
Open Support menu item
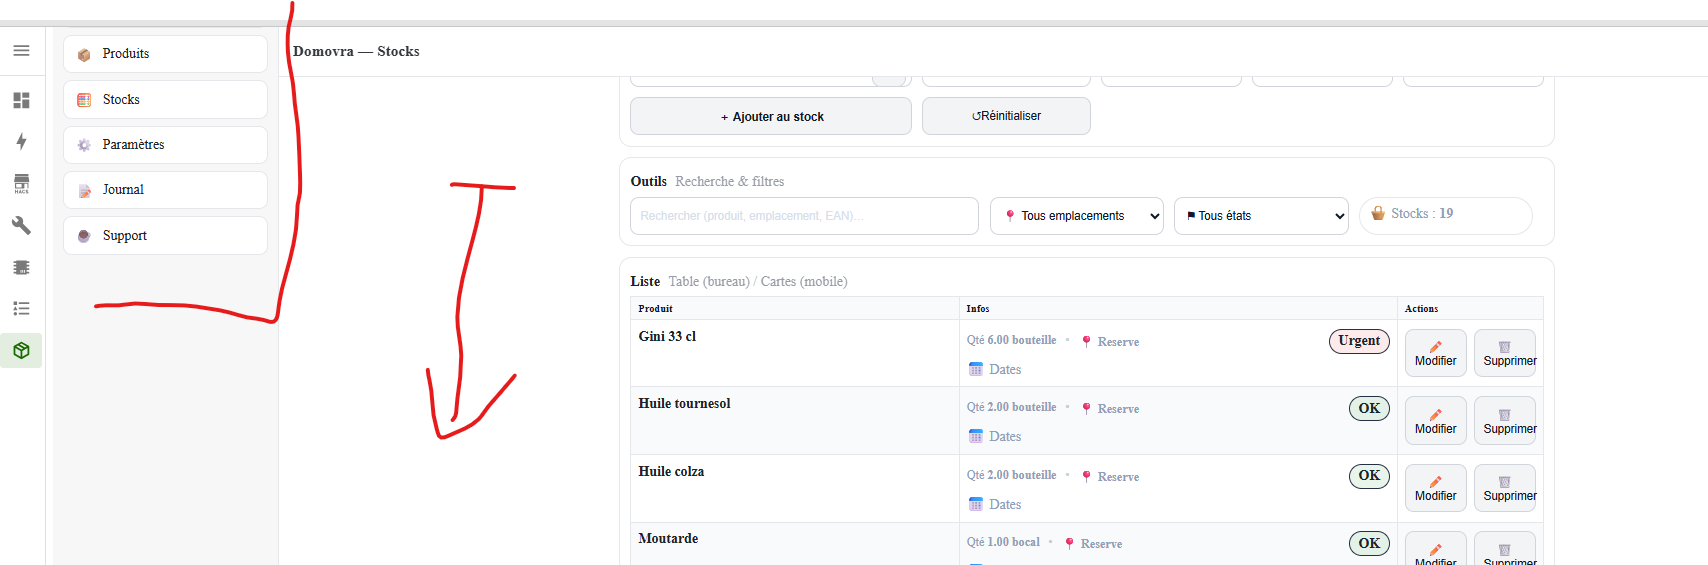165,236
